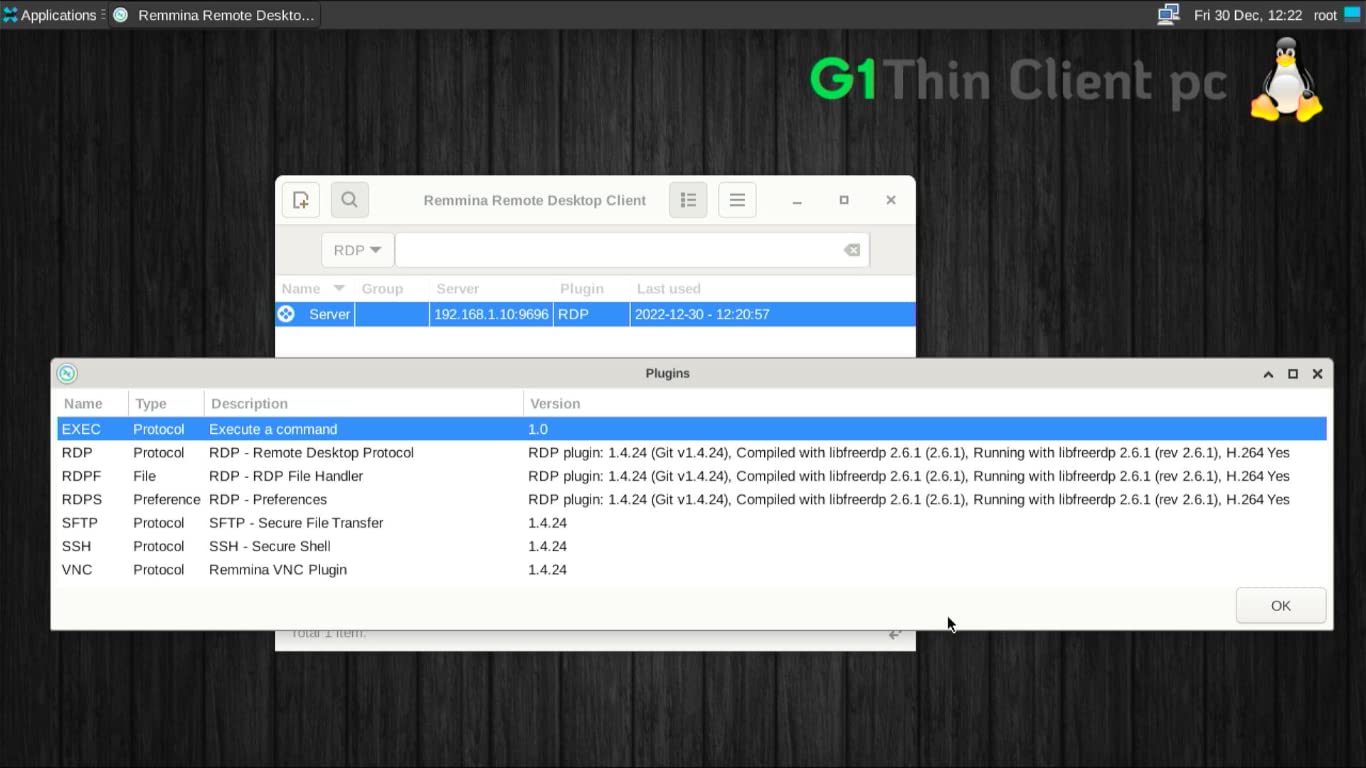Open the Applications menu
Screen dimensions: 1366x768
pos(52,14)
